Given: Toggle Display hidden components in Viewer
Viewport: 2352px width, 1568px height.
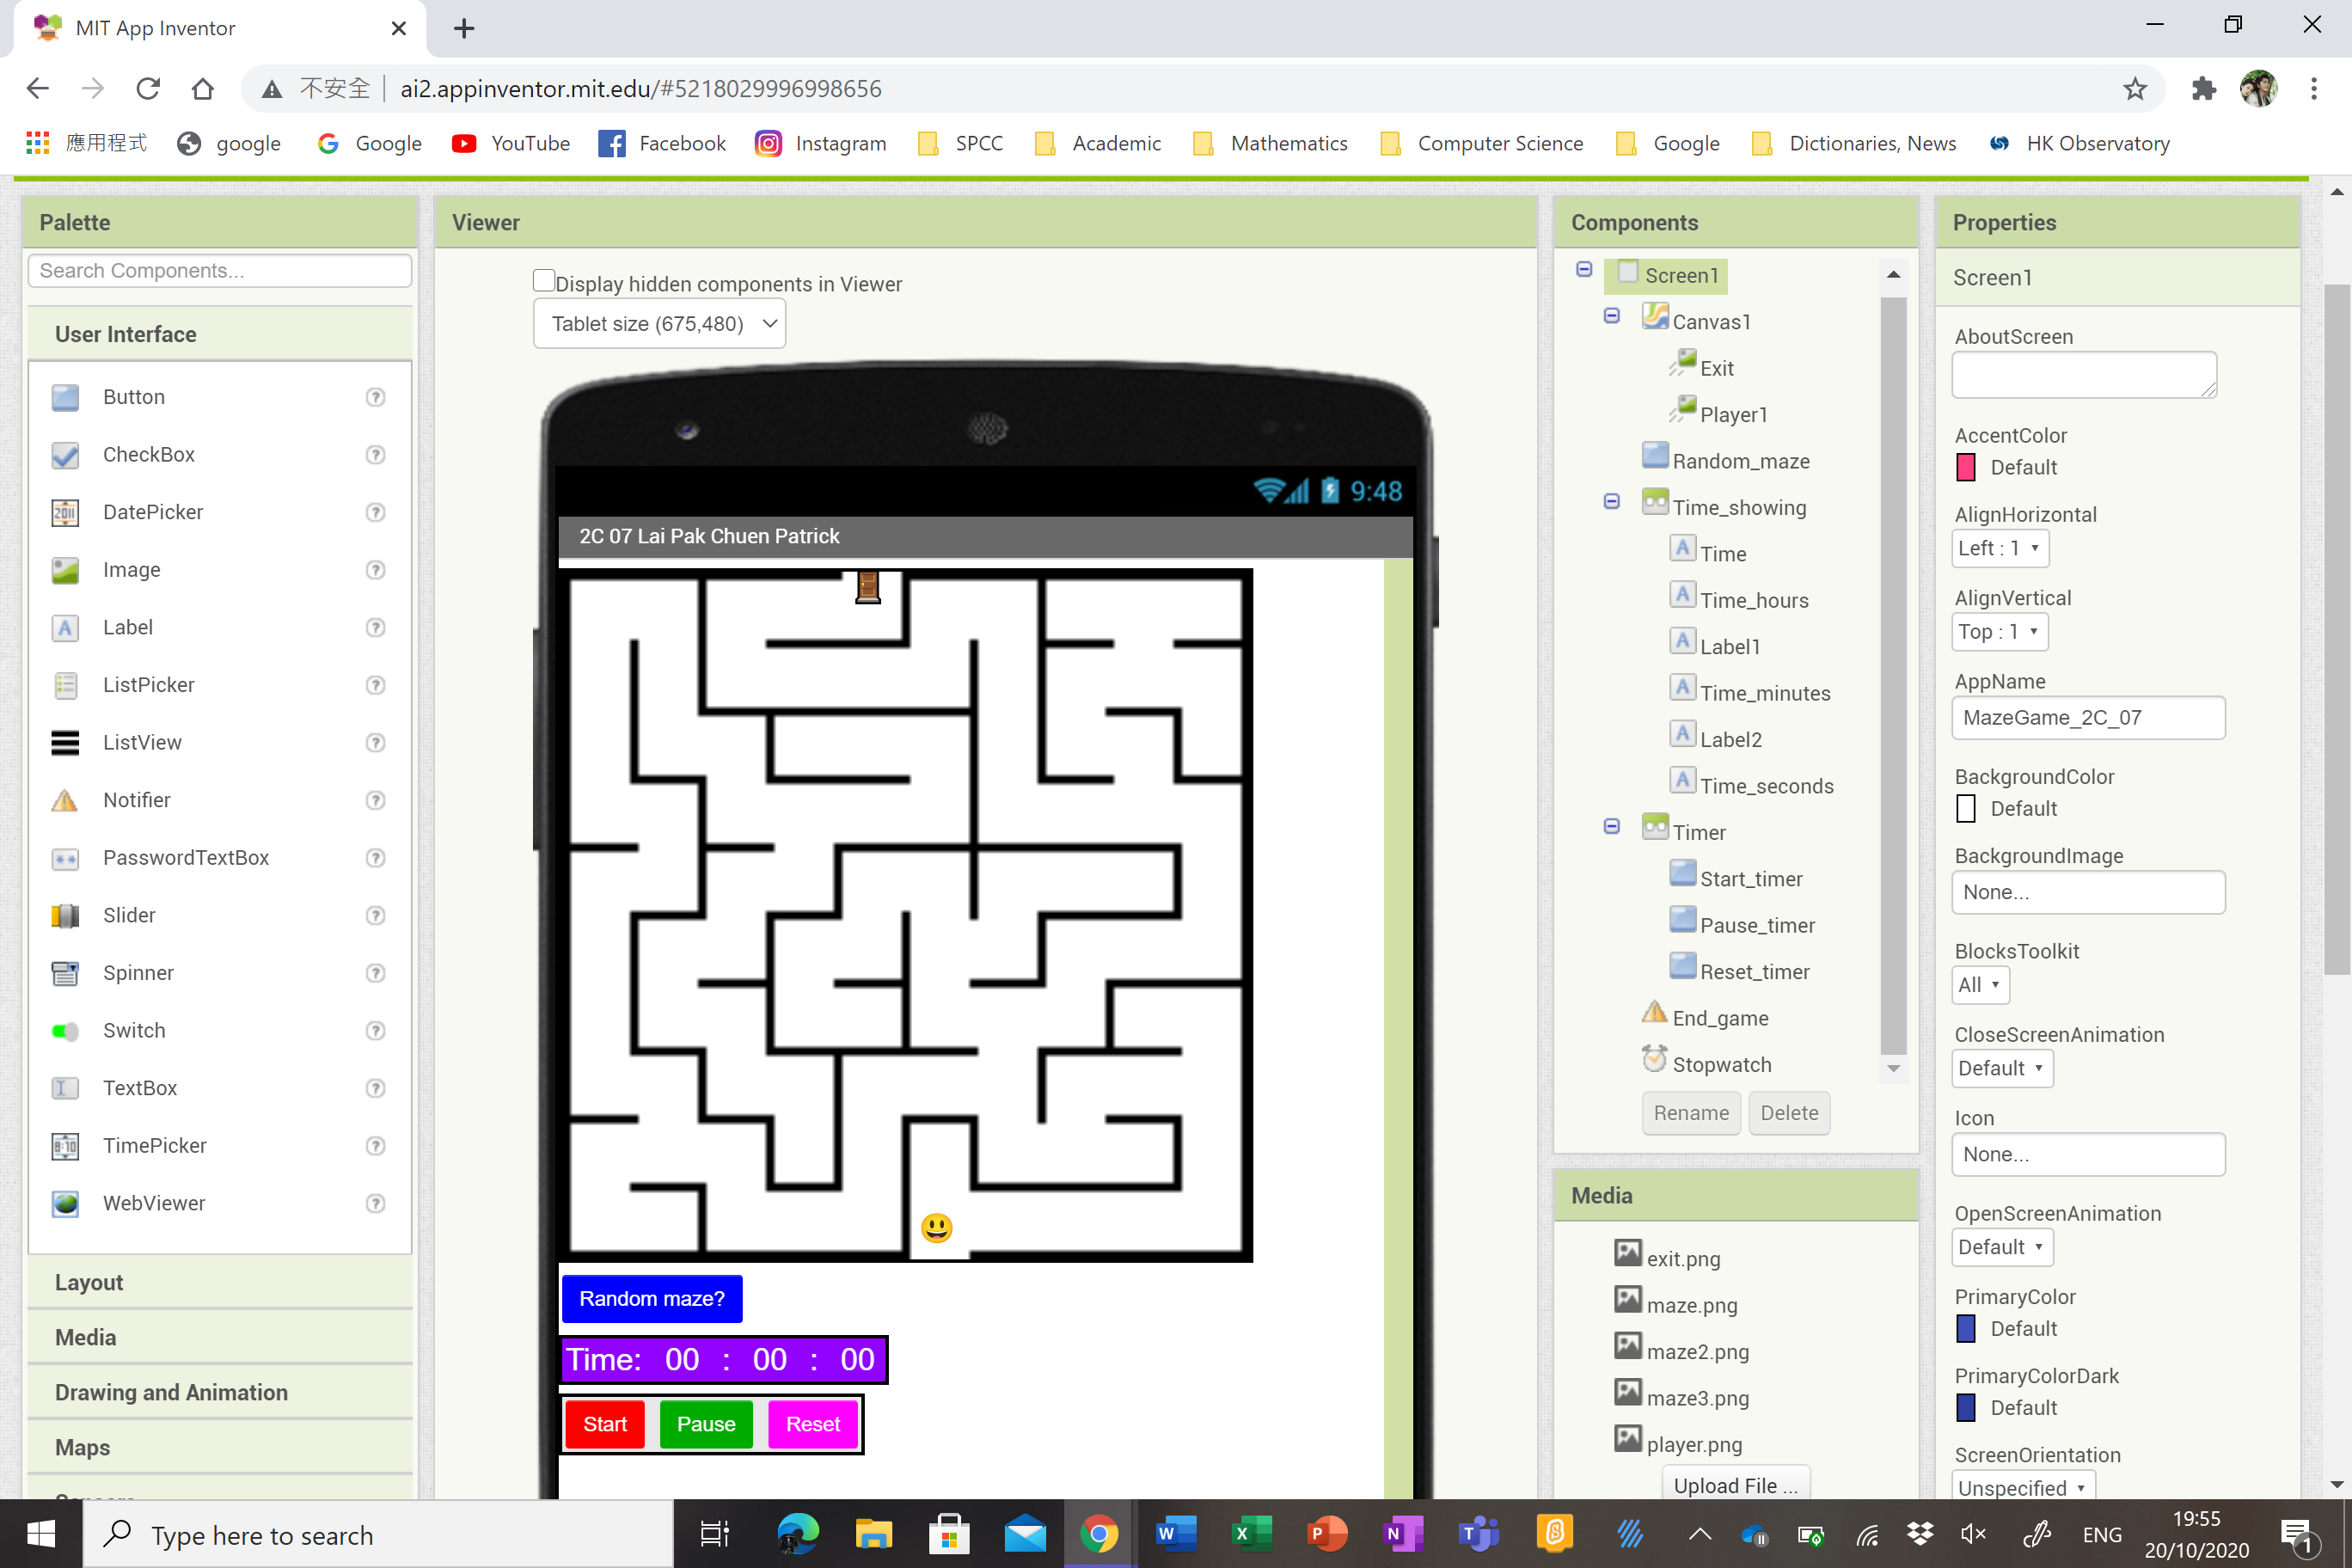Looking at the screenshot, I should pyautogui.click(x=542, y=282).
